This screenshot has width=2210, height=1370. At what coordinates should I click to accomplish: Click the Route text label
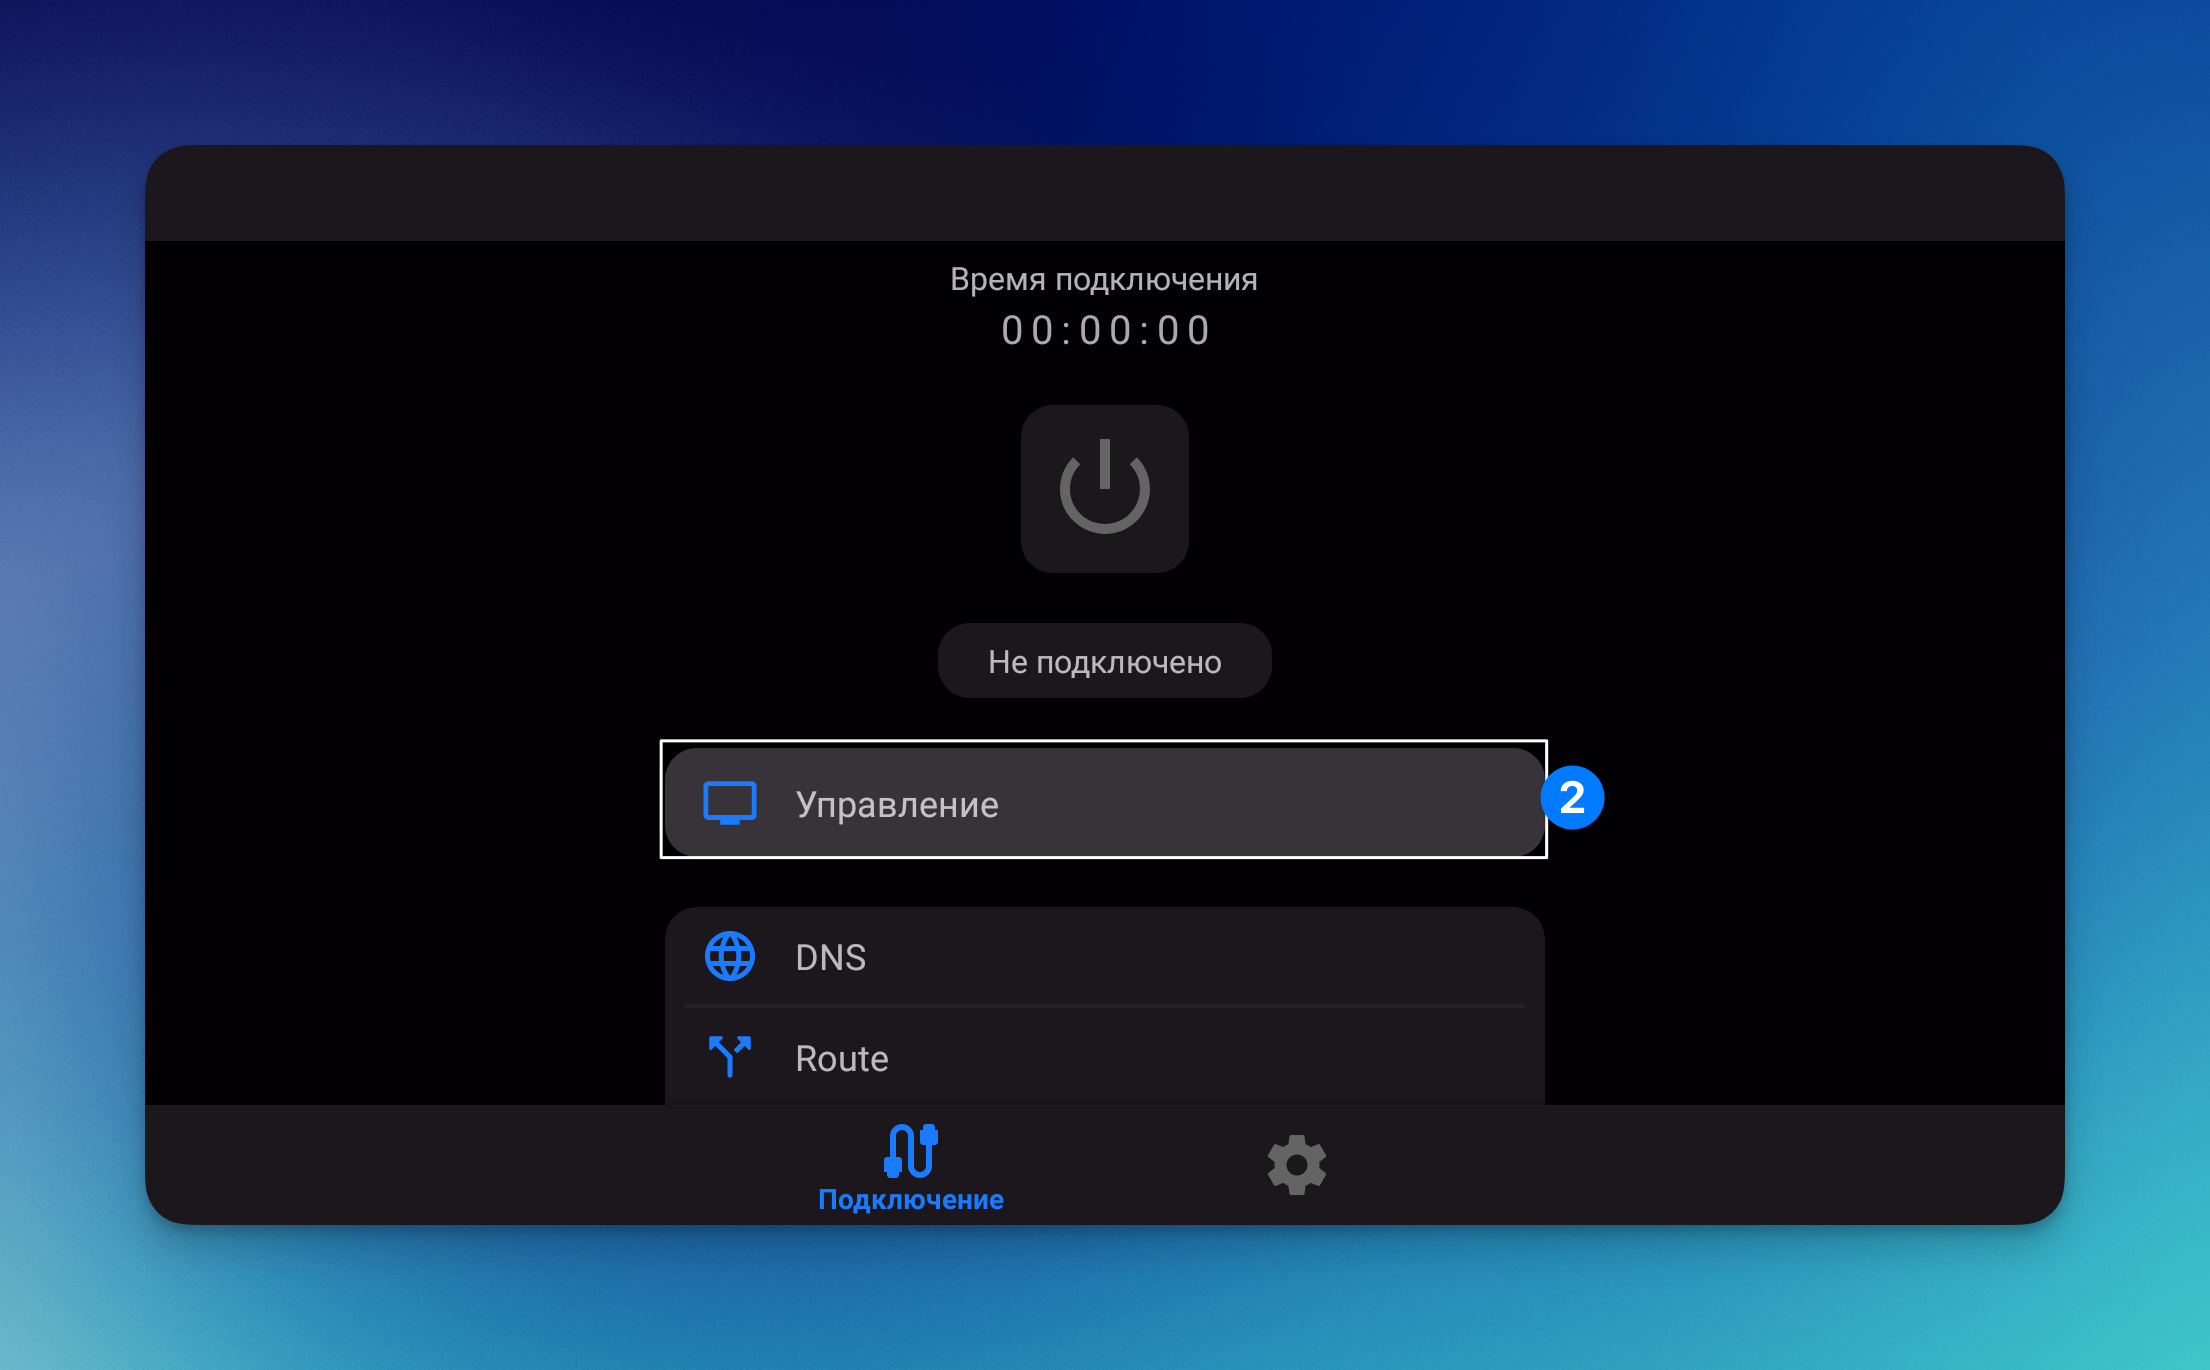[x=841, y=1058]
